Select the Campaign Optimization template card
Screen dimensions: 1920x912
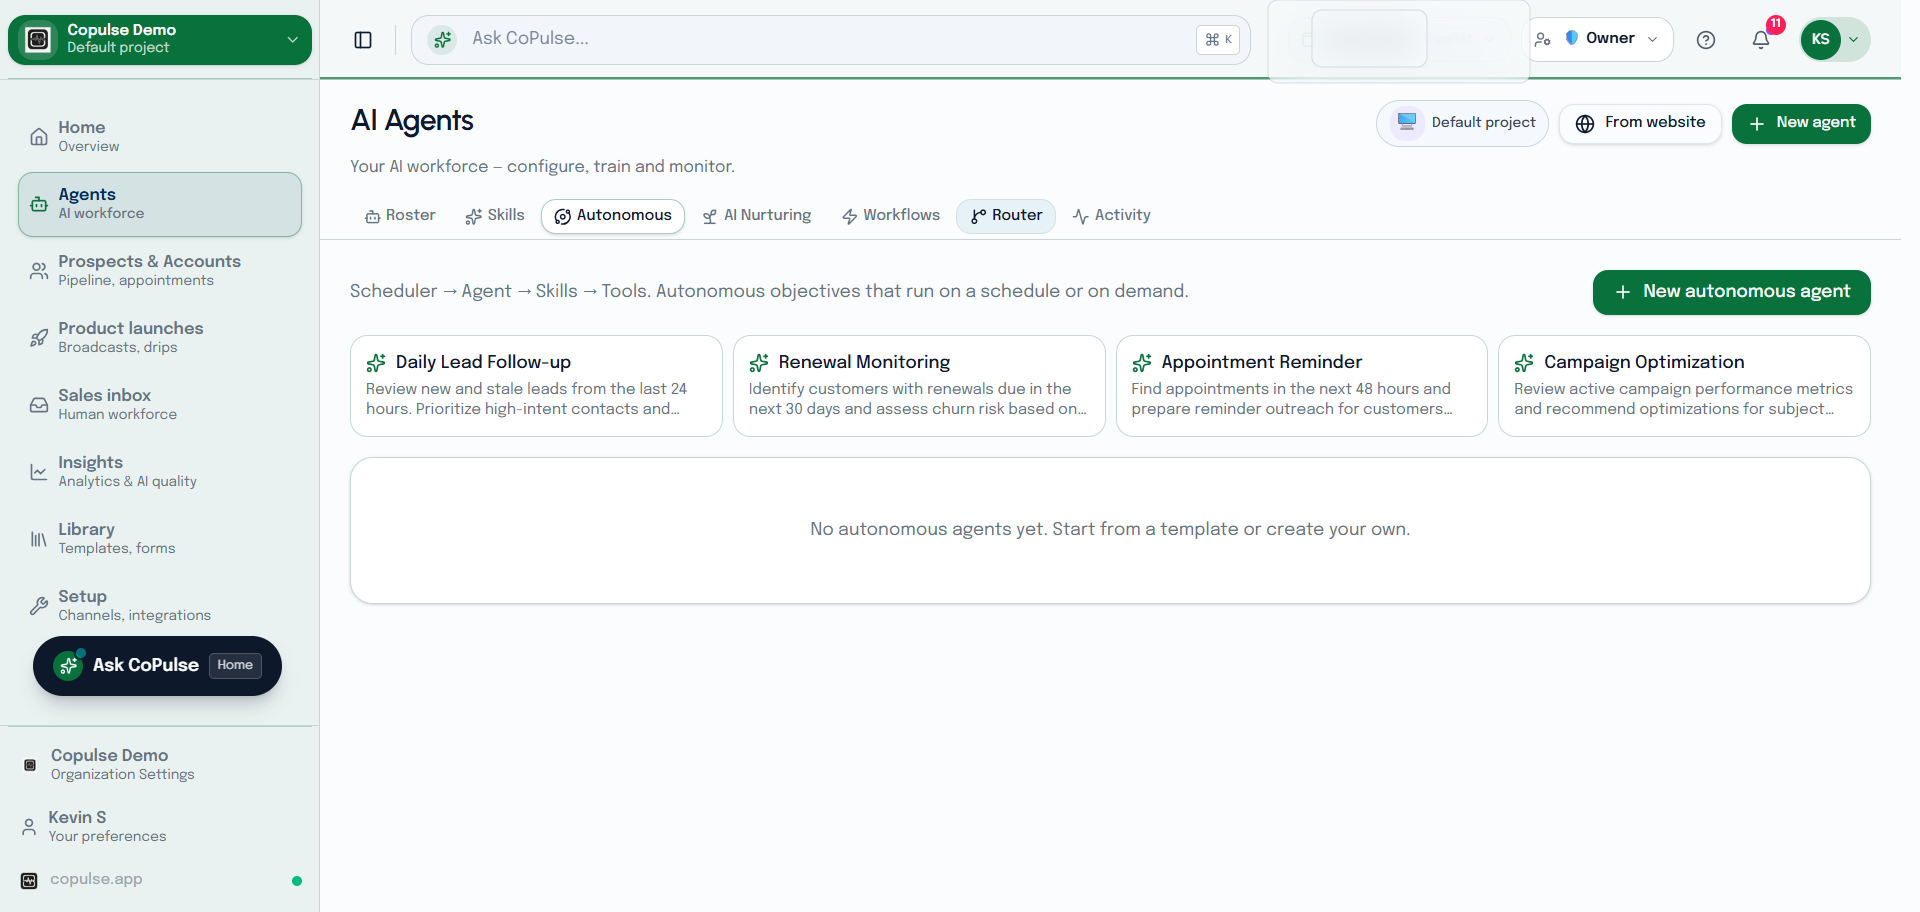click(1684, 386)
